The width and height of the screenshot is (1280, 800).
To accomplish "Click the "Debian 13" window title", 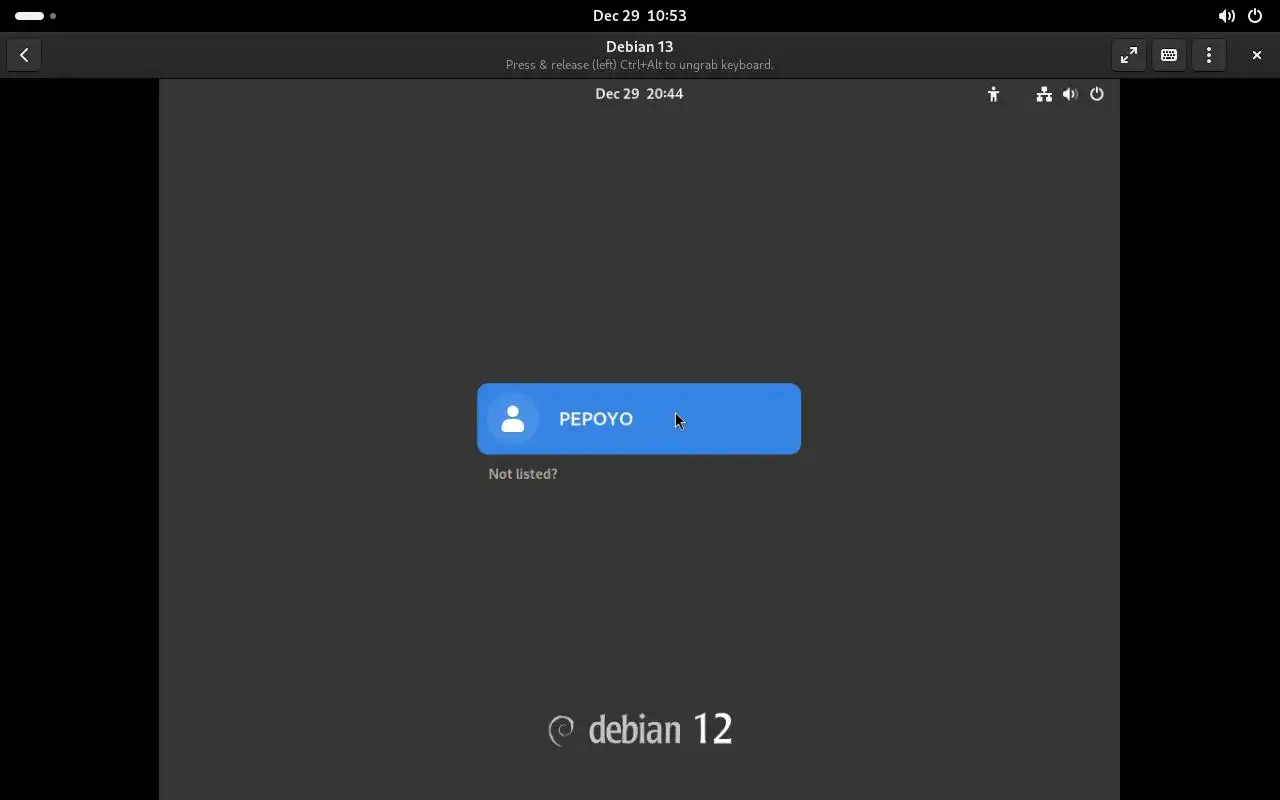I will (639, 46).
